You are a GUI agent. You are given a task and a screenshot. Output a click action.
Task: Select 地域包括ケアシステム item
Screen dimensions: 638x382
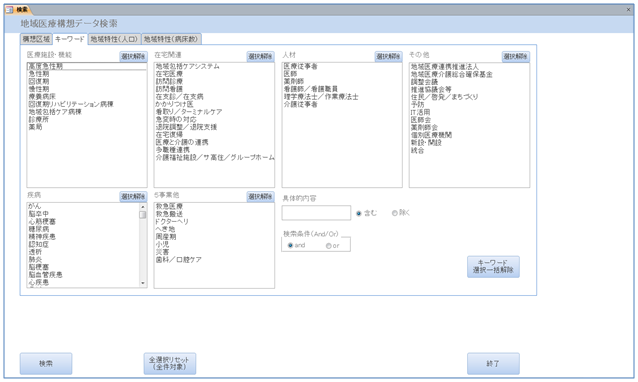point(214,66)
